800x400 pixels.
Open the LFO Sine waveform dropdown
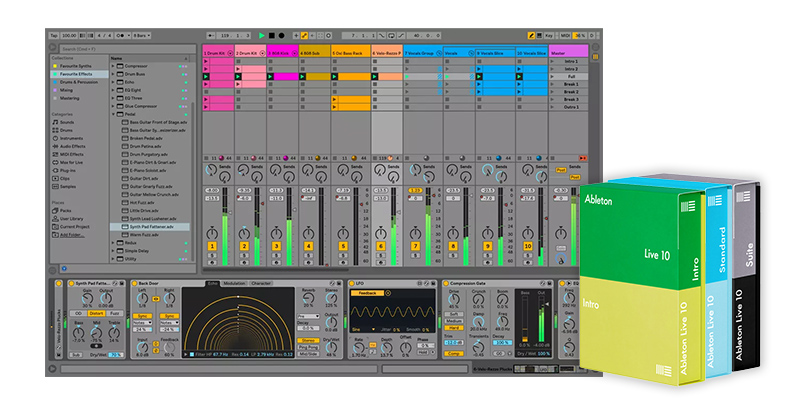(x=363, y=329)
